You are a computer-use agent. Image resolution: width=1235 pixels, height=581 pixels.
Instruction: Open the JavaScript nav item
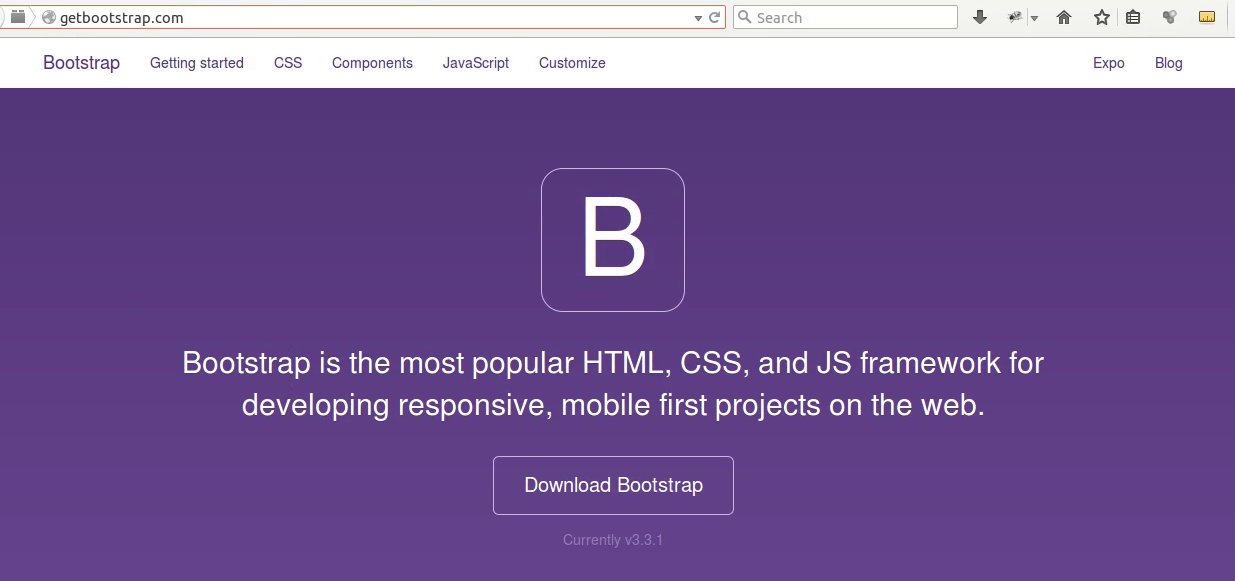pyautogui.click(x=476, y=63)
